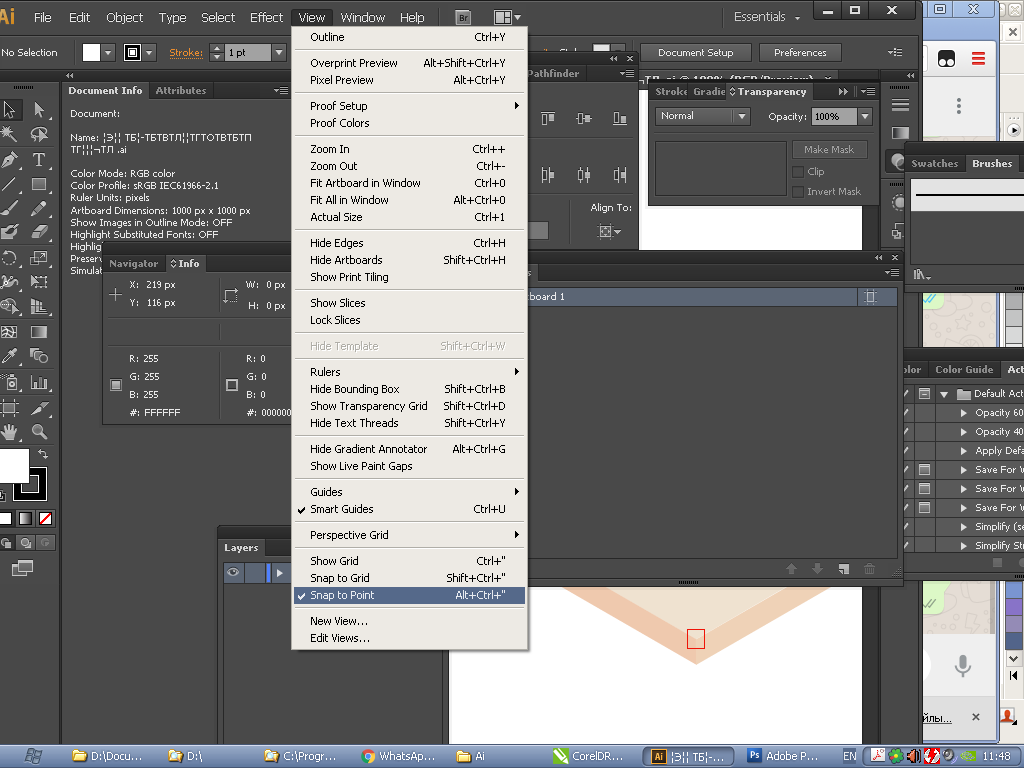Screen dimensions: 1024x768
Task: Select the Pen tool in toolbox
Action: point(10,160)
